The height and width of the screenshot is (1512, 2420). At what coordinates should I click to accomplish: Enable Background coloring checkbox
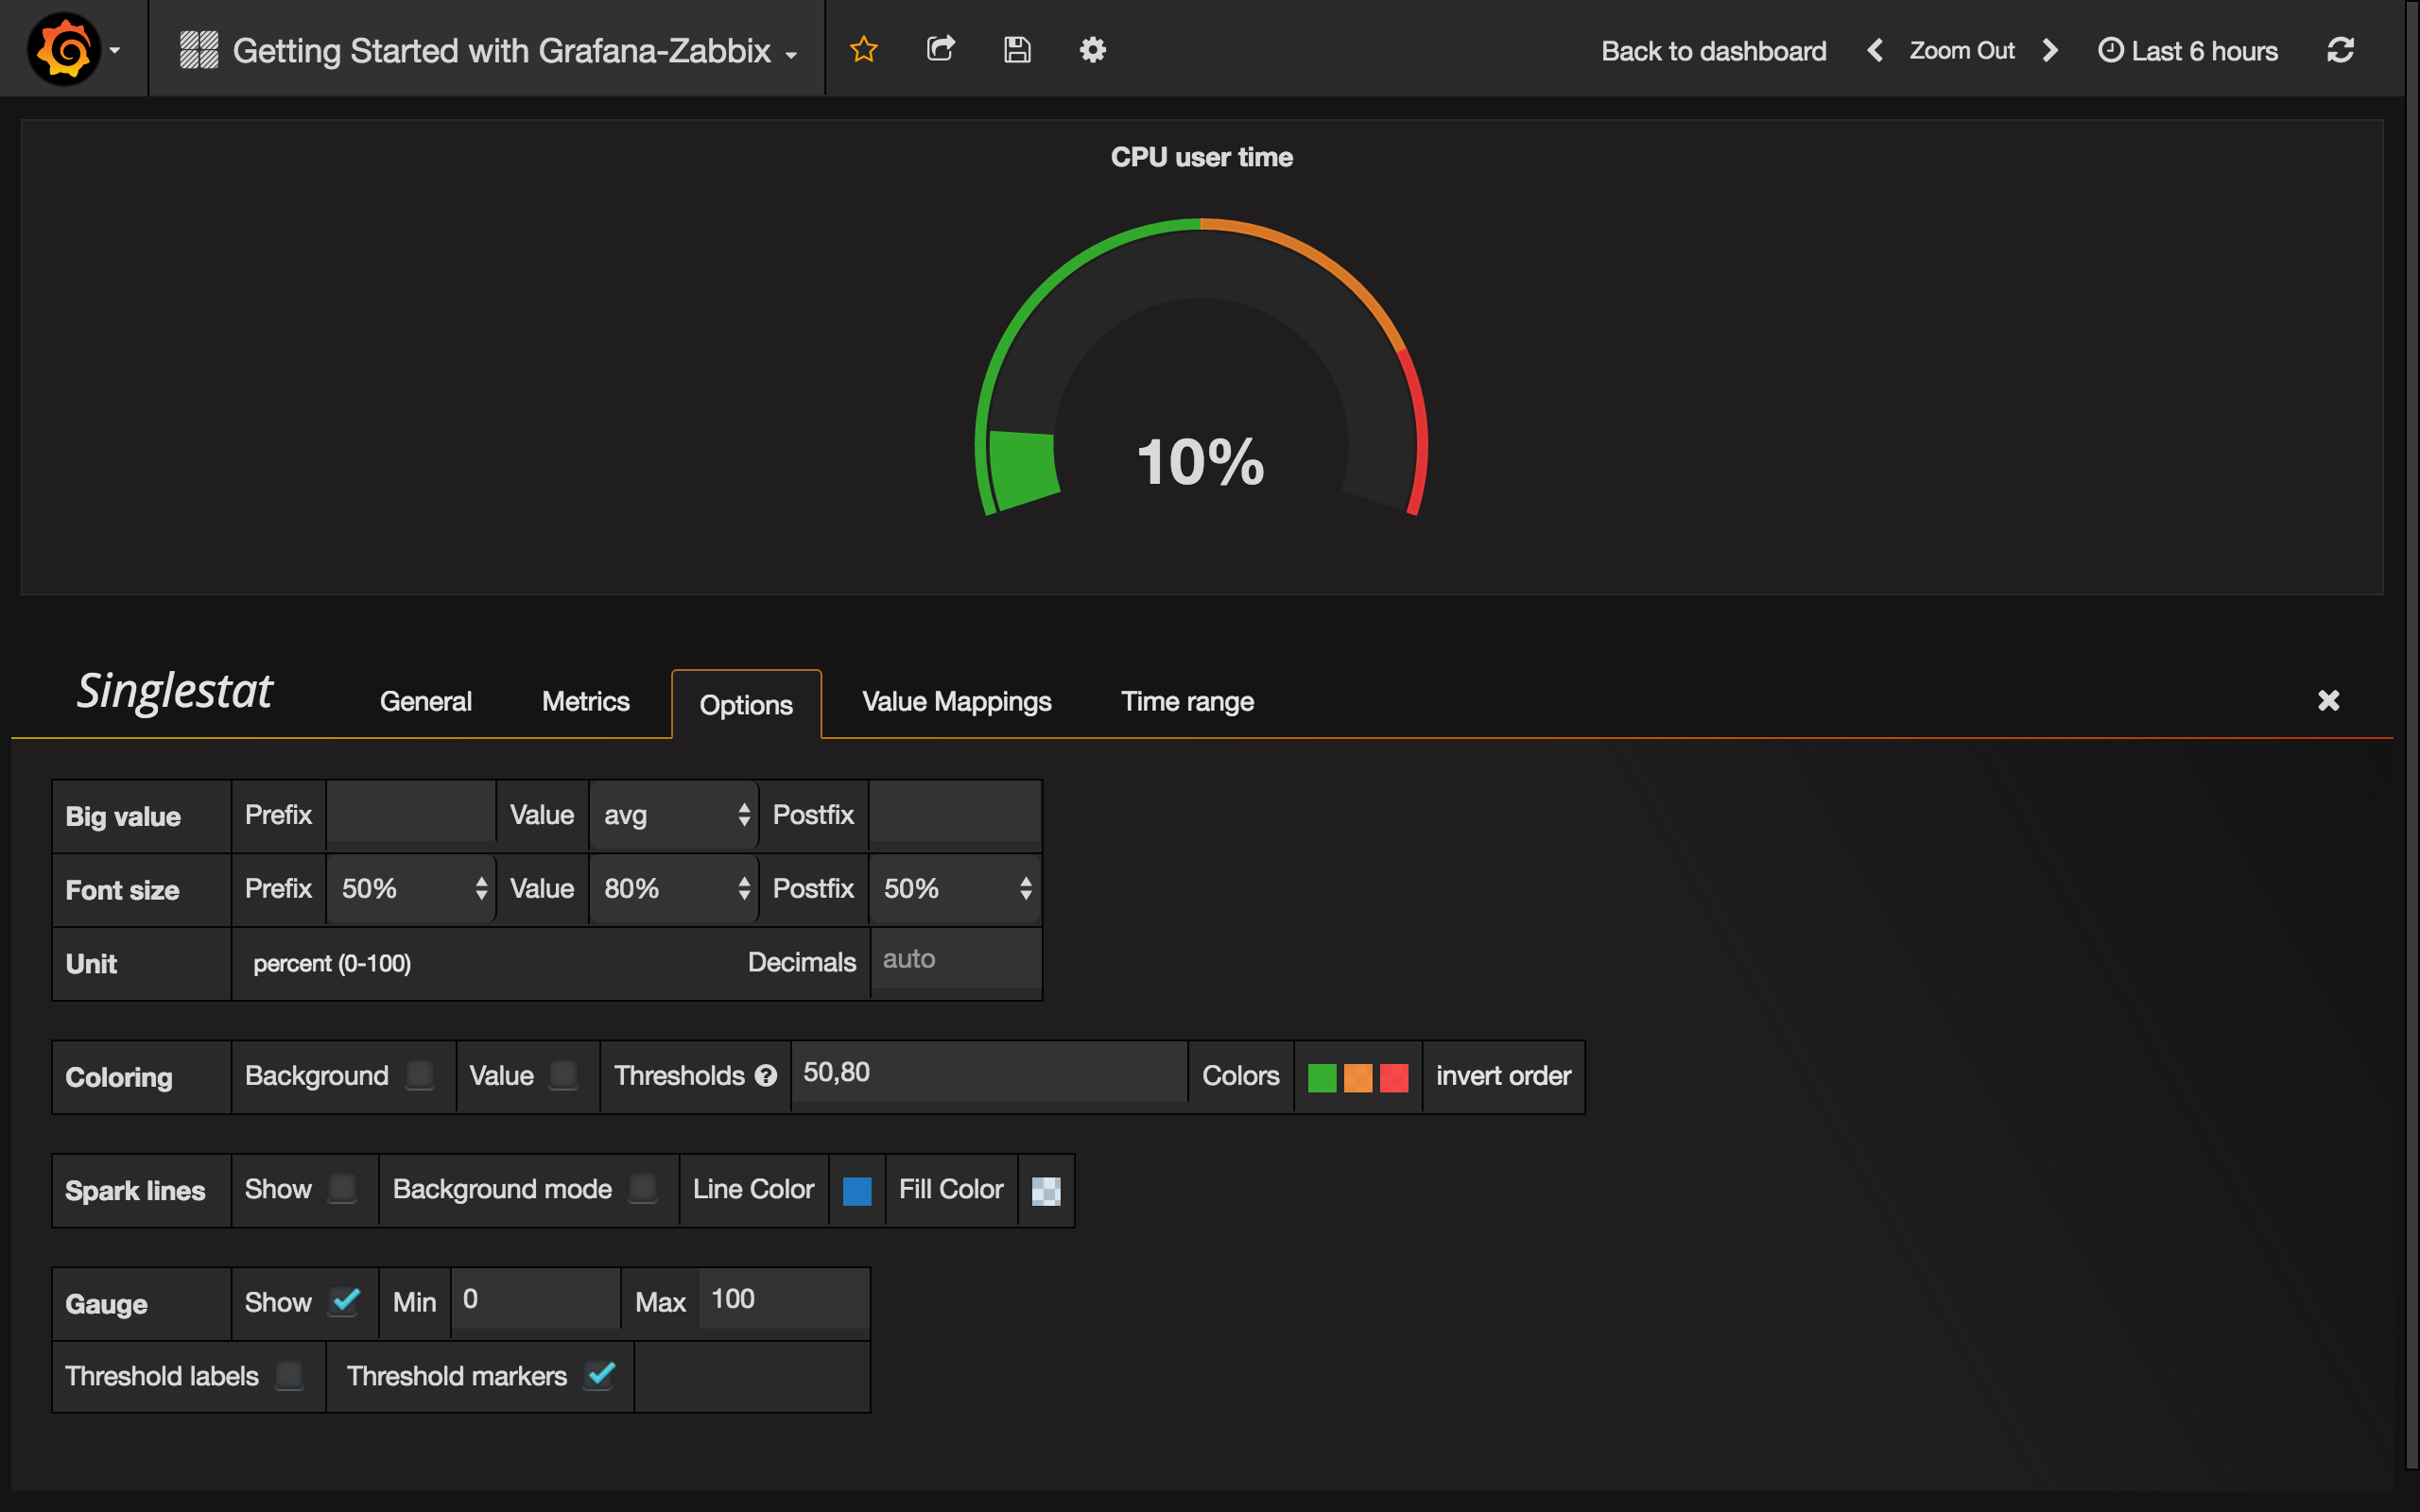click(x=420, y=1075)
